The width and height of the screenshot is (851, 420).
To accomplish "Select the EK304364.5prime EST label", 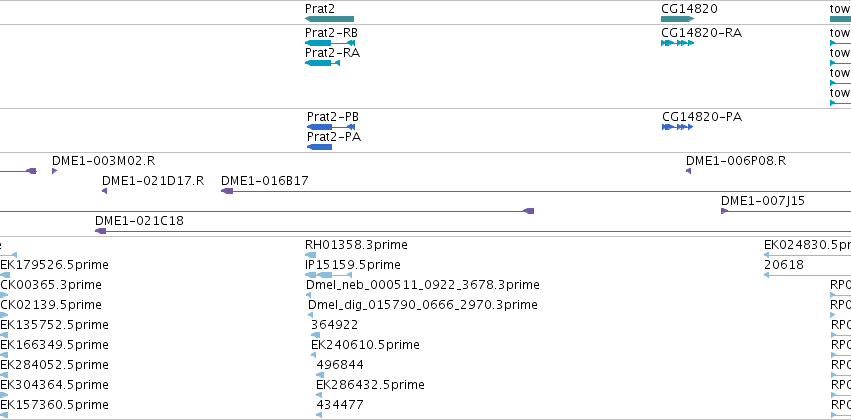I will 54,385.
